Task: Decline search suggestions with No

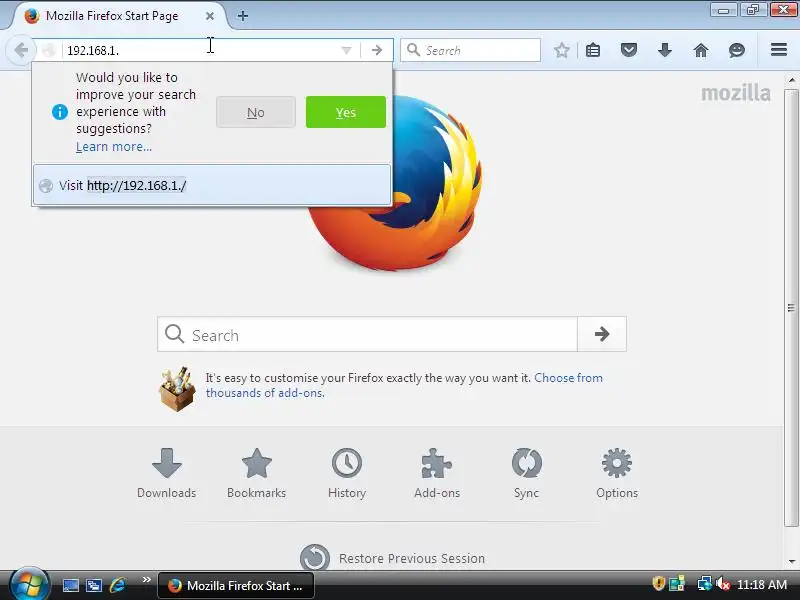Action: (x=256, y=112)
